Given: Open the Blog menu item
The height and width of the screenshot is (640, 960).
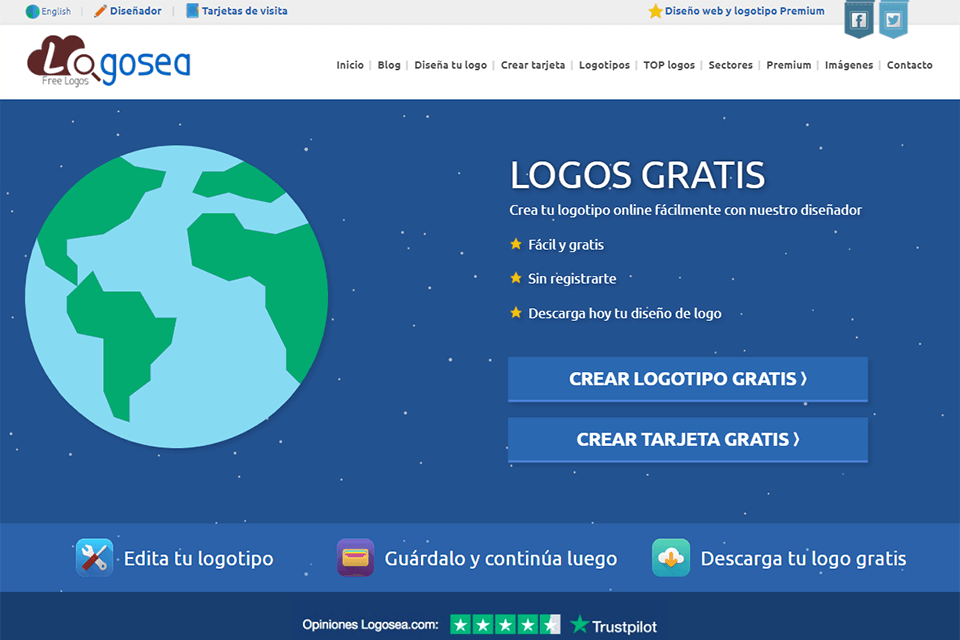Looking at the screenshot, I should pos(389,65).
